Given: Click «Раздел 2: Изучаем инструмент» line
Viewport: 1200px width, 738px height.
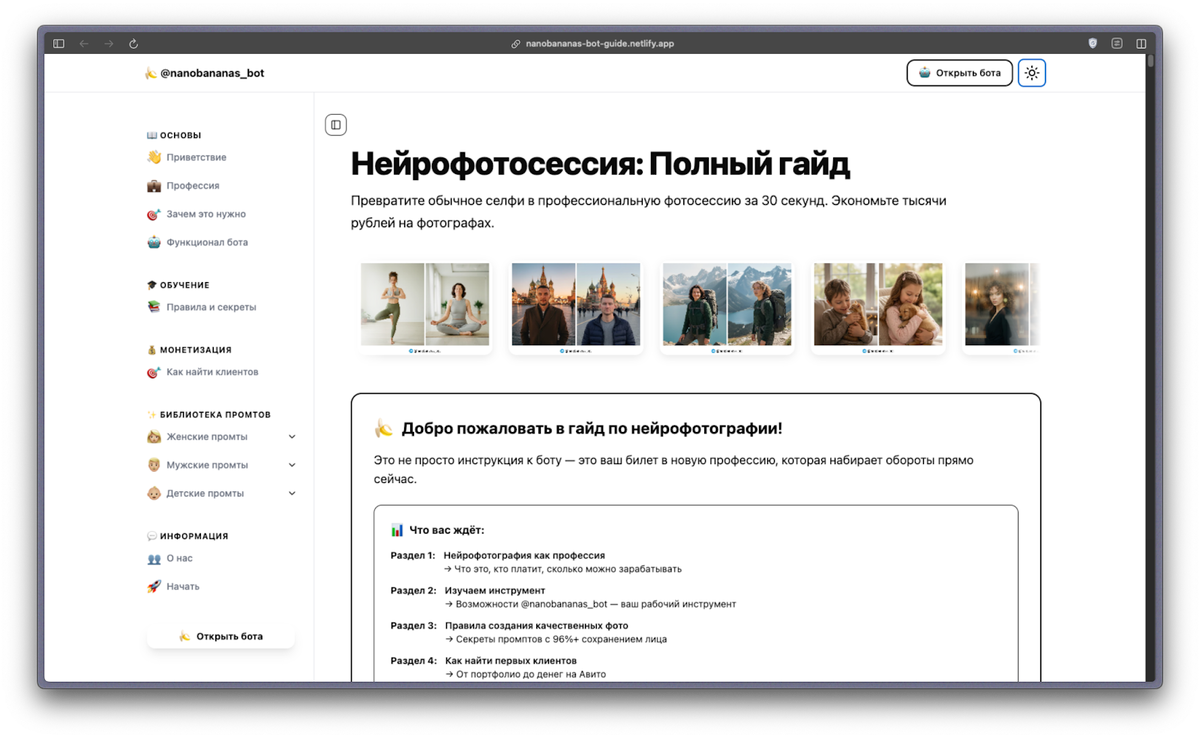Looking at the screenshot, I should pyautogui.click(x=468, y=590).
